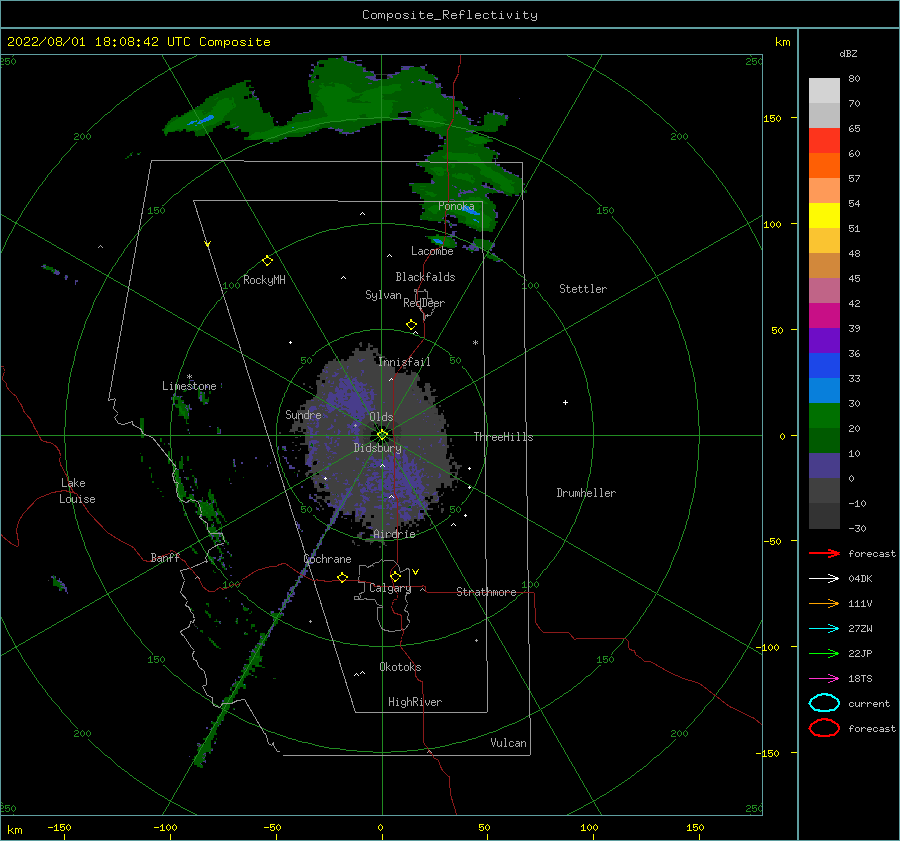Click the asterisk marker above Limestone
The image size is (900, 841).
click(x=189, y=377)
